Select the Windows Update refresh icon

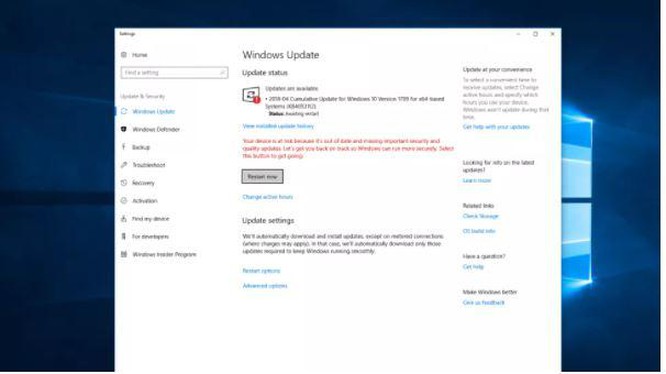[x=124, y=111]
